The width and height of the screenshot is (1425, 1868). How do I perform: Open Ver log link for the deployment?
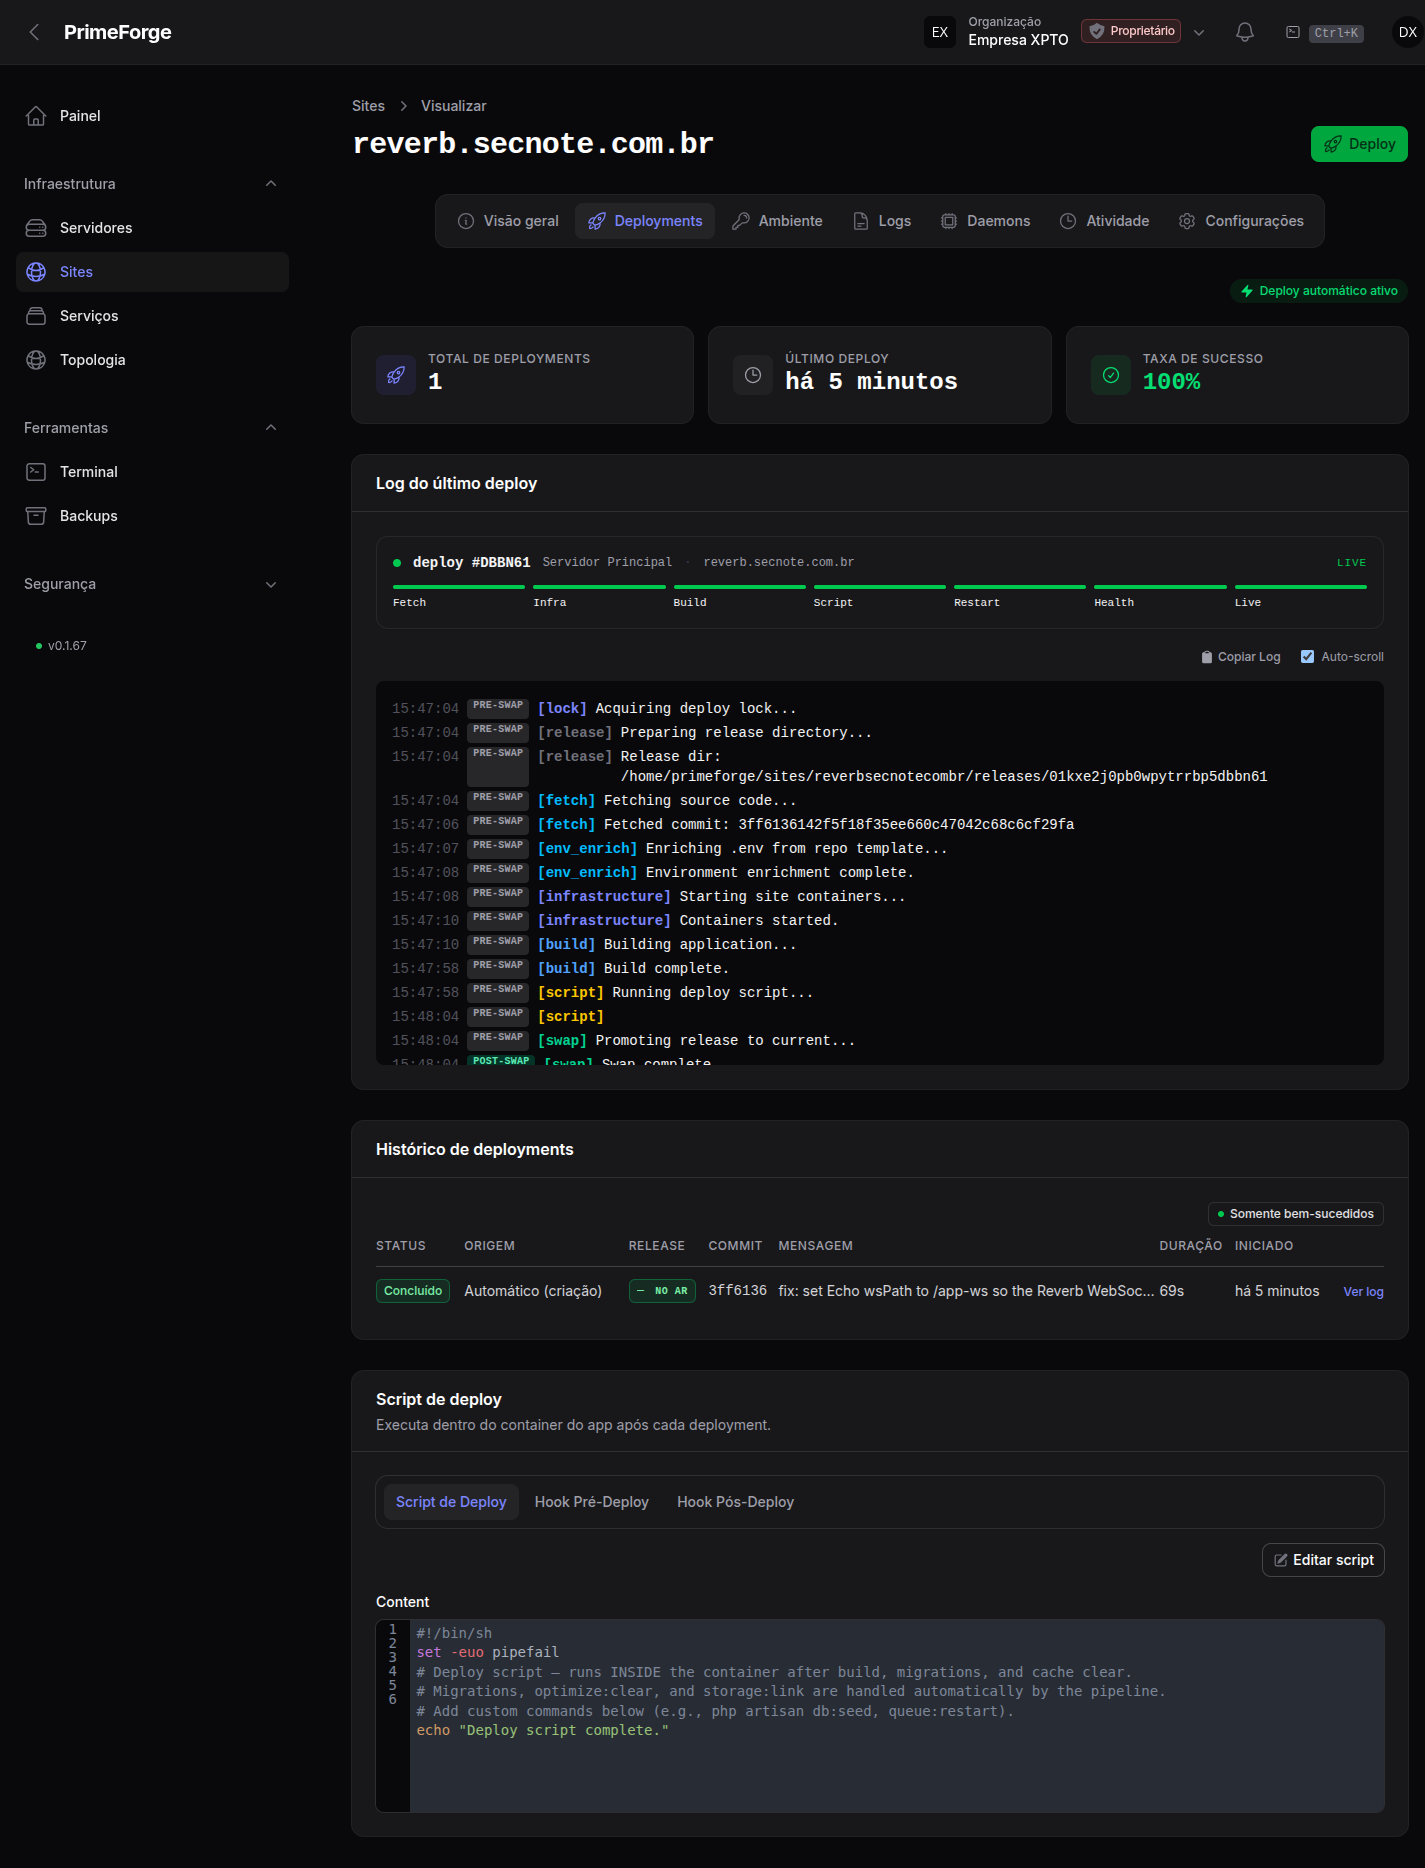[x=1363, y=1292]
